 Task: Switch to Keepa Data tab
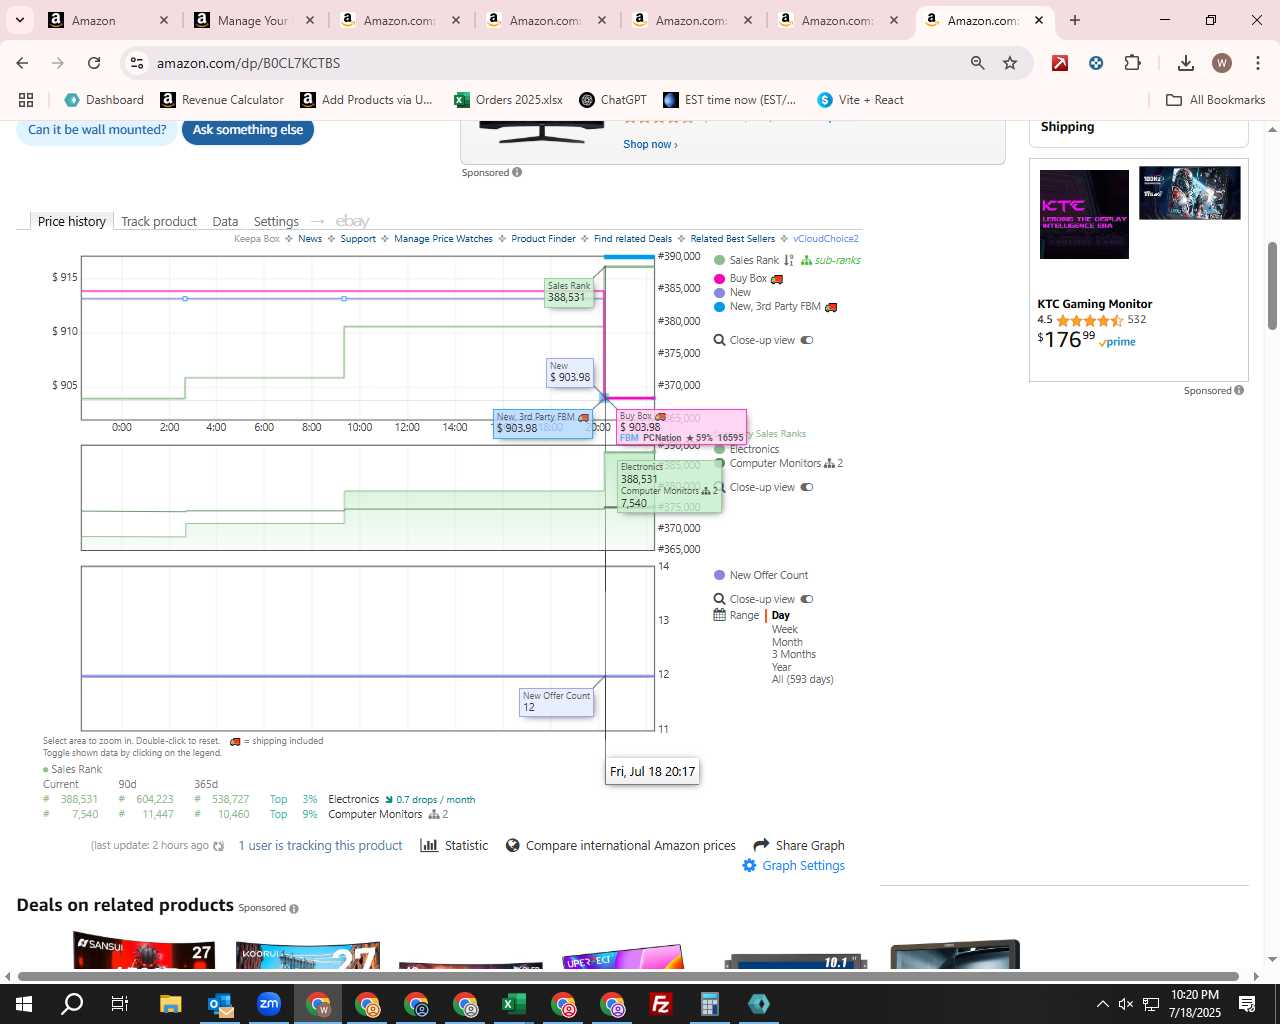coord(225,221)
